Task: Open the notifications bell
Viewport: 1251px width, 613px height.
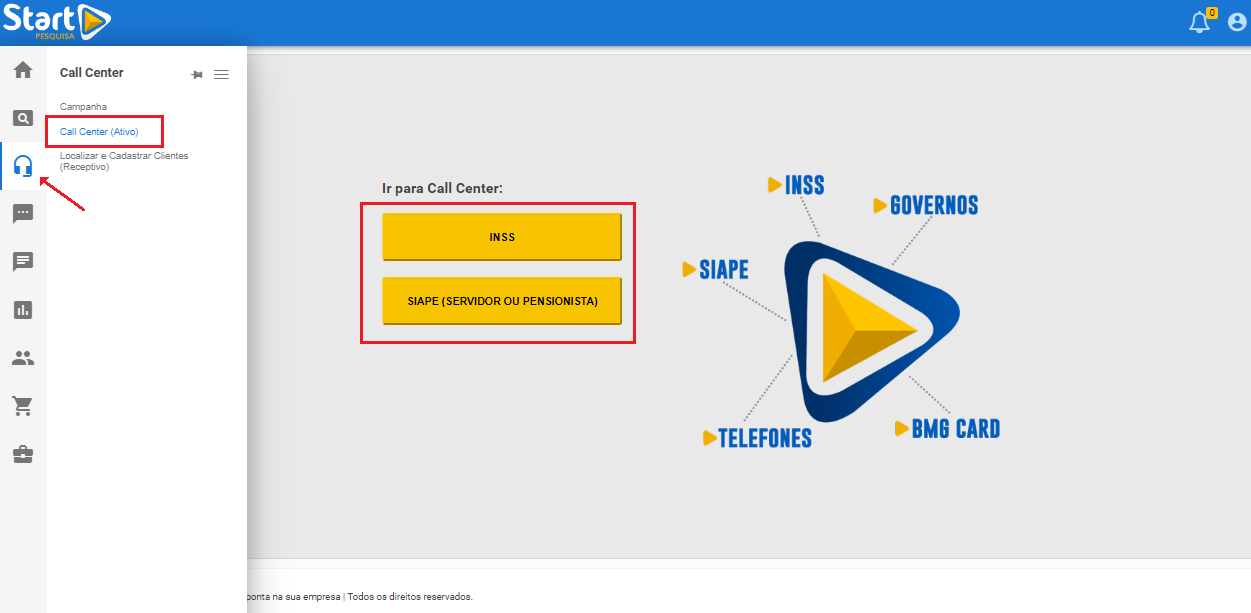Action: tap(1199, 22)
